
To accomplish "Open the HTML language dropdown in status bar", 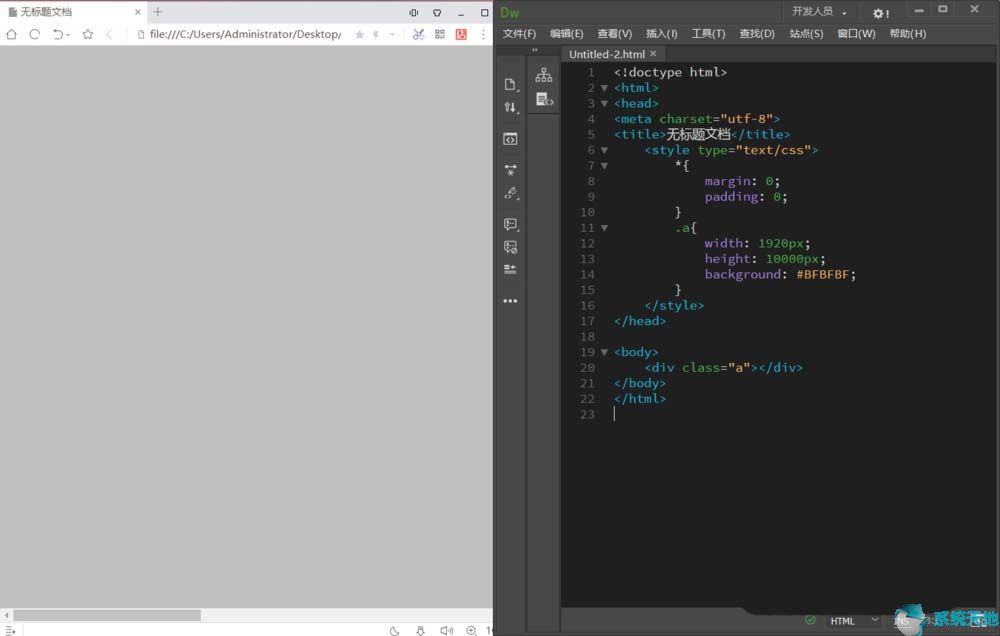I will click(855, 621).
